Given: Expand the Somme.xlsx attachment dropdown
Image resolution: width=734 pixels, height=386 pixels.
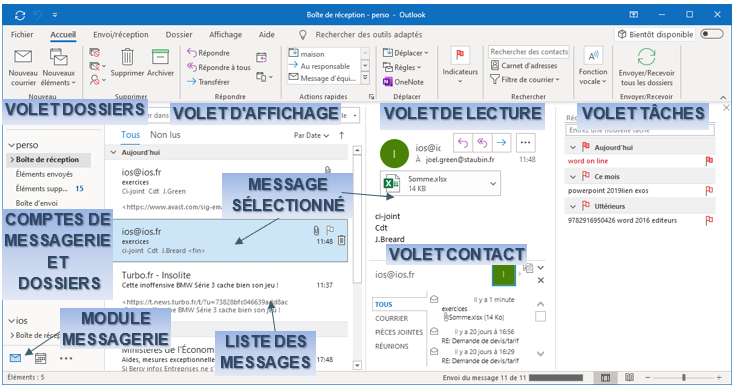Looking at the screenshot, I should (493, 183).
